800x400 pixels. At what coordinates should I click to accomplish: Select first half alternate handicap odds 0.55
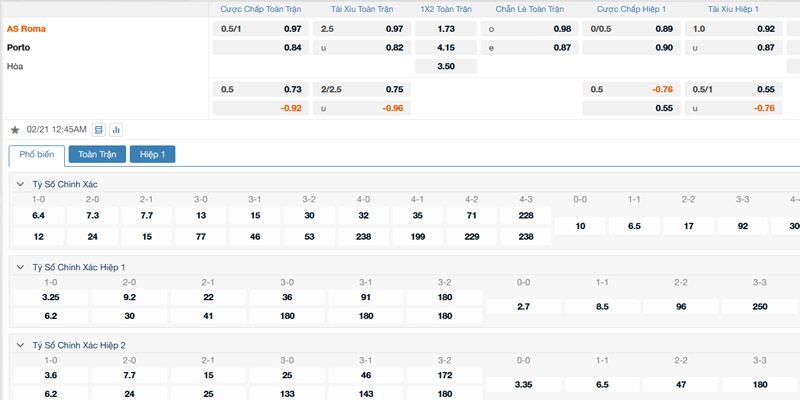pyautogui.click(x=631, y=108)
